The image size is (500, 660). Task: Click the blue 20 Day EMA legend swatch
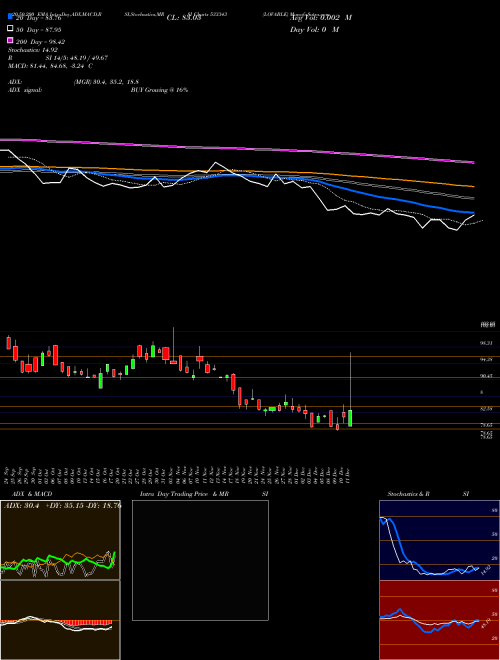11,16
